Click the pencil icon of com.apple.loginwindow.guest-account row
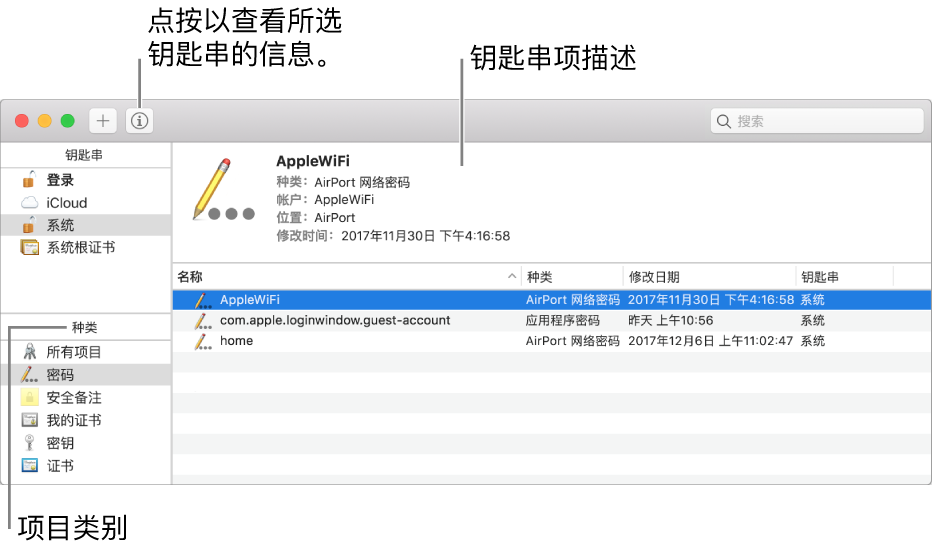Screen dimensions: 934x551 coord(203,320)
